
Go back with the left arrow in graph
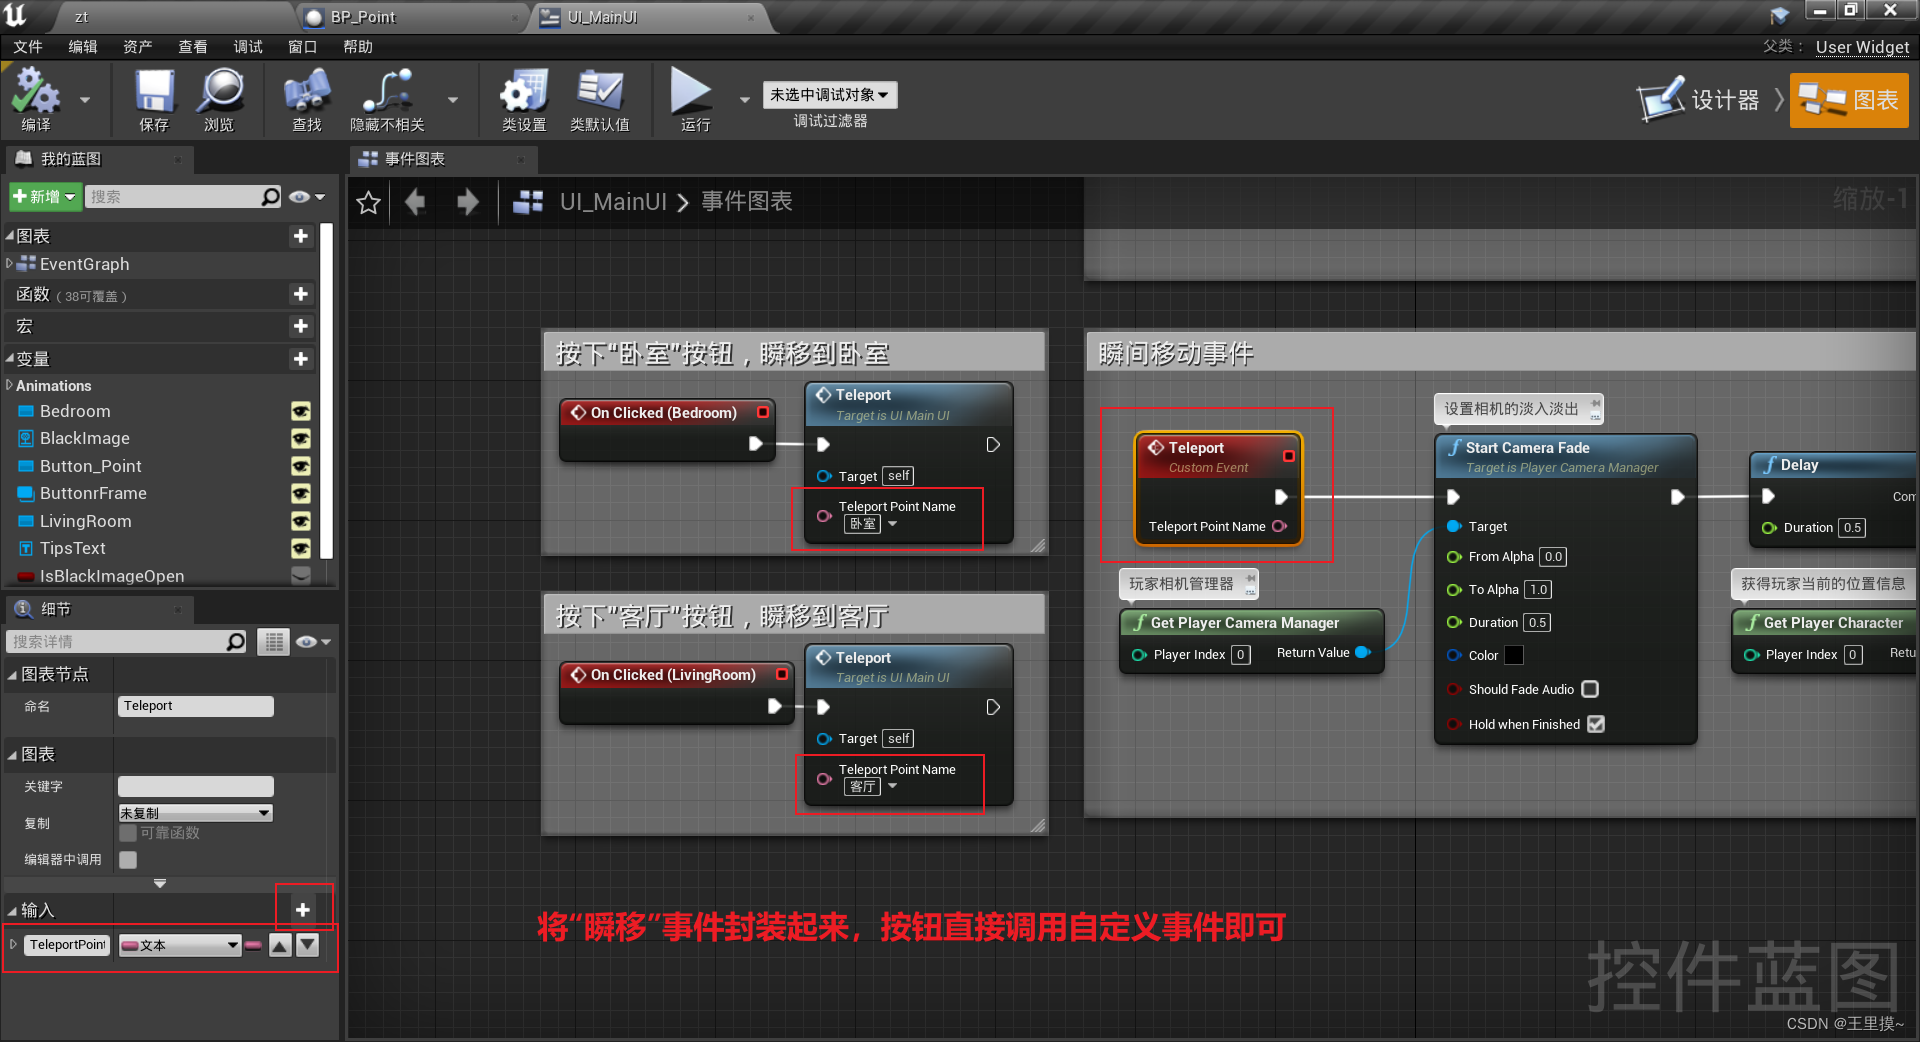pos(415,203)
